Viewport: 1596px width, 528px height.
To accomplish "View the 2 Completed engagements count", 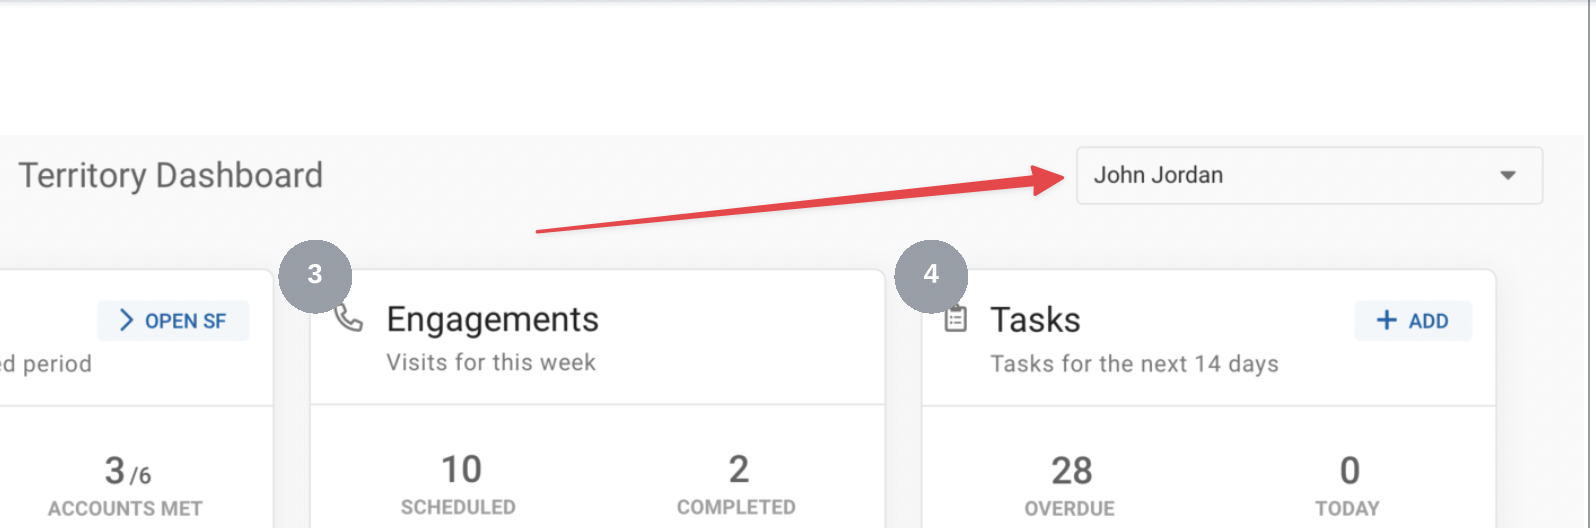I will (x=737, y=470).
